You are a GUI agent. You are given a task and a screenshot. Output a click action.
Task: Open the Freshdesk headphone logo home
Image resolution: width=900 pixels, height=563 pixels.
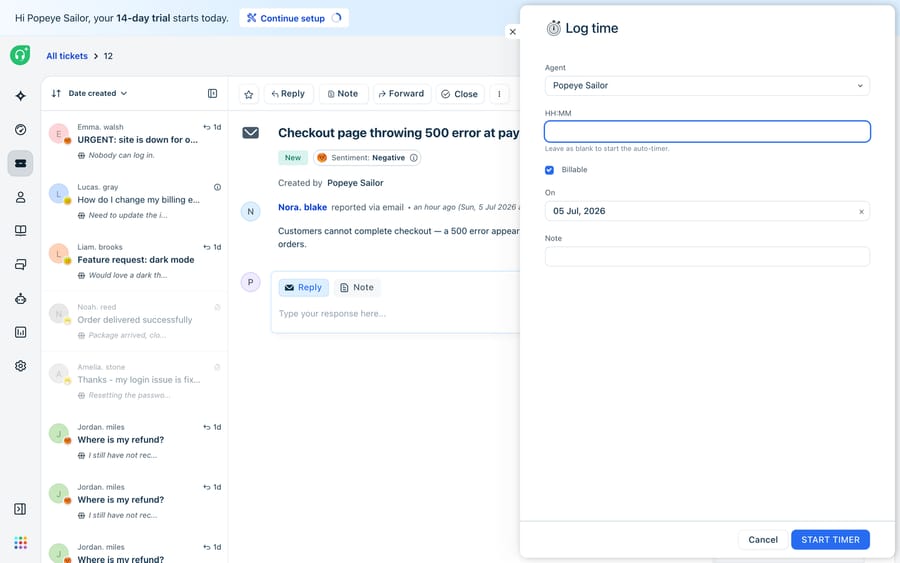coord(20,55)
